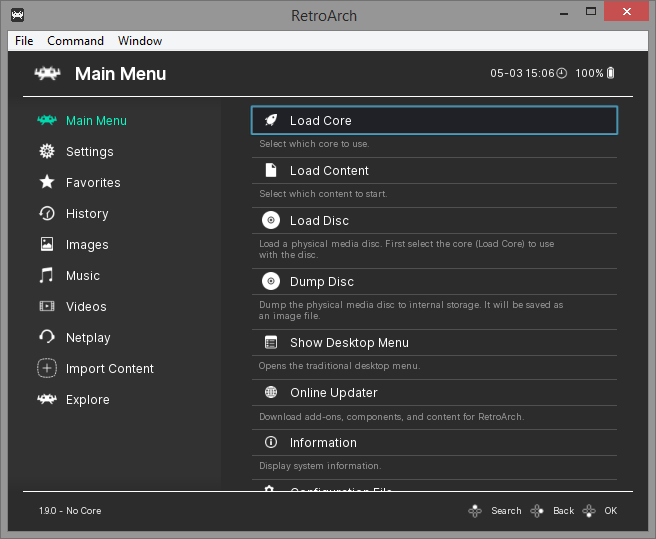The image size is (656, 539).
Task: Click the Netplay headset icon
Action: pos(47,337)
